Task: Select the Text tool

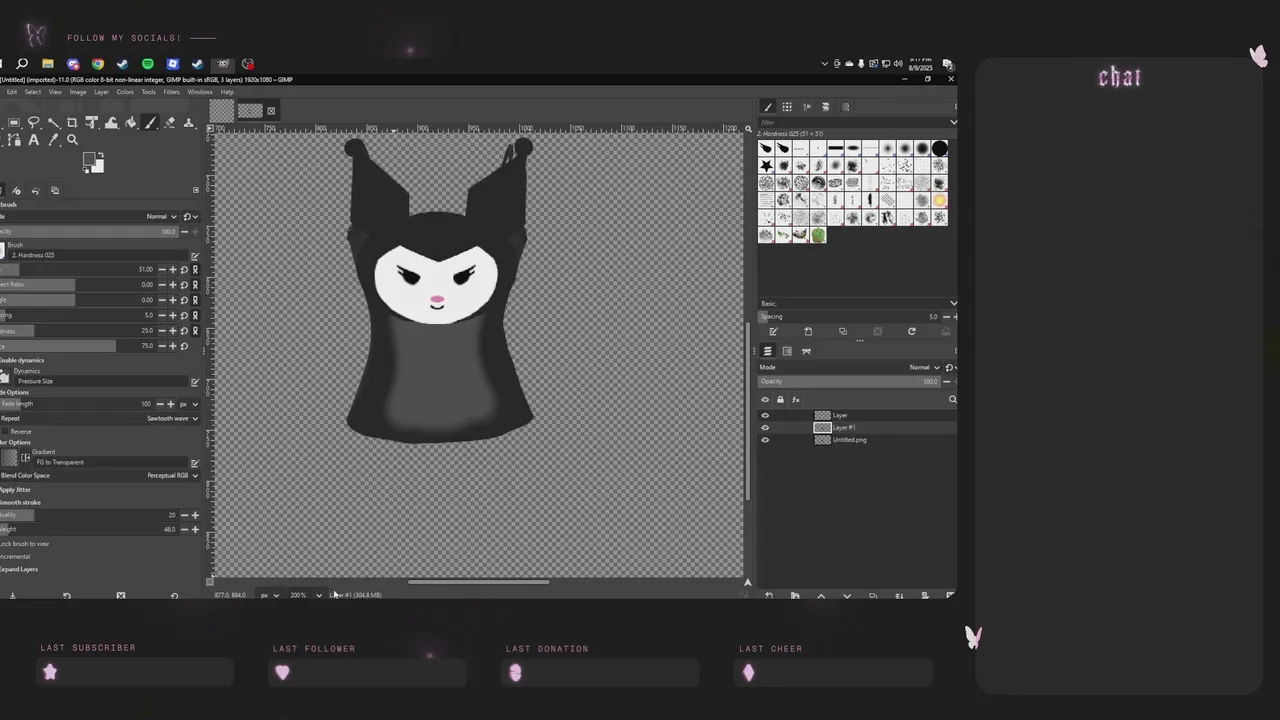Action: click(x=34, y=140)
